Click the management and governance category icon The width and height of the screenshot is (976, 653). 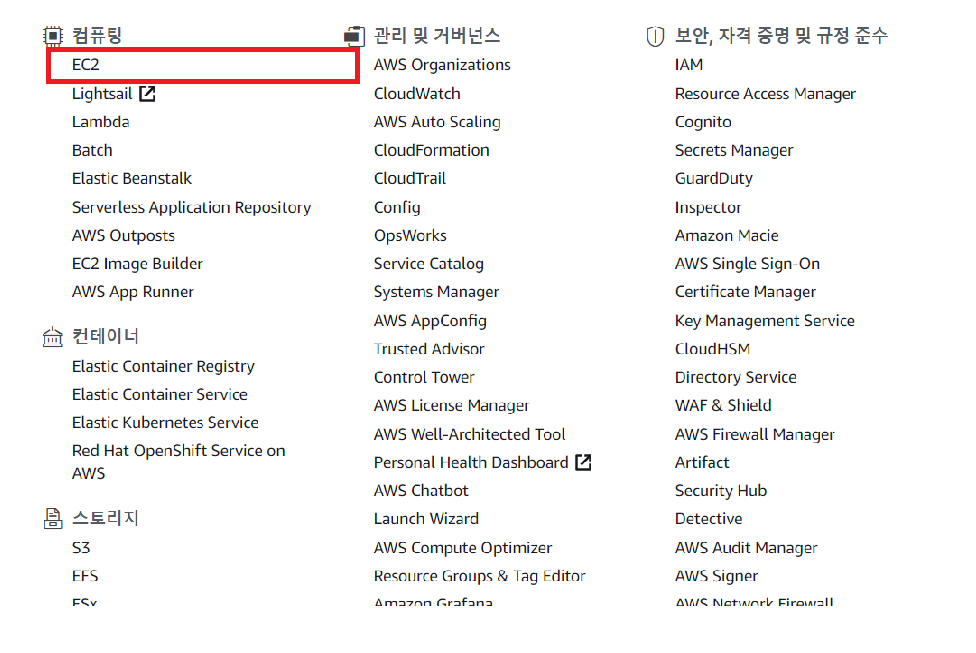point(354,36)
